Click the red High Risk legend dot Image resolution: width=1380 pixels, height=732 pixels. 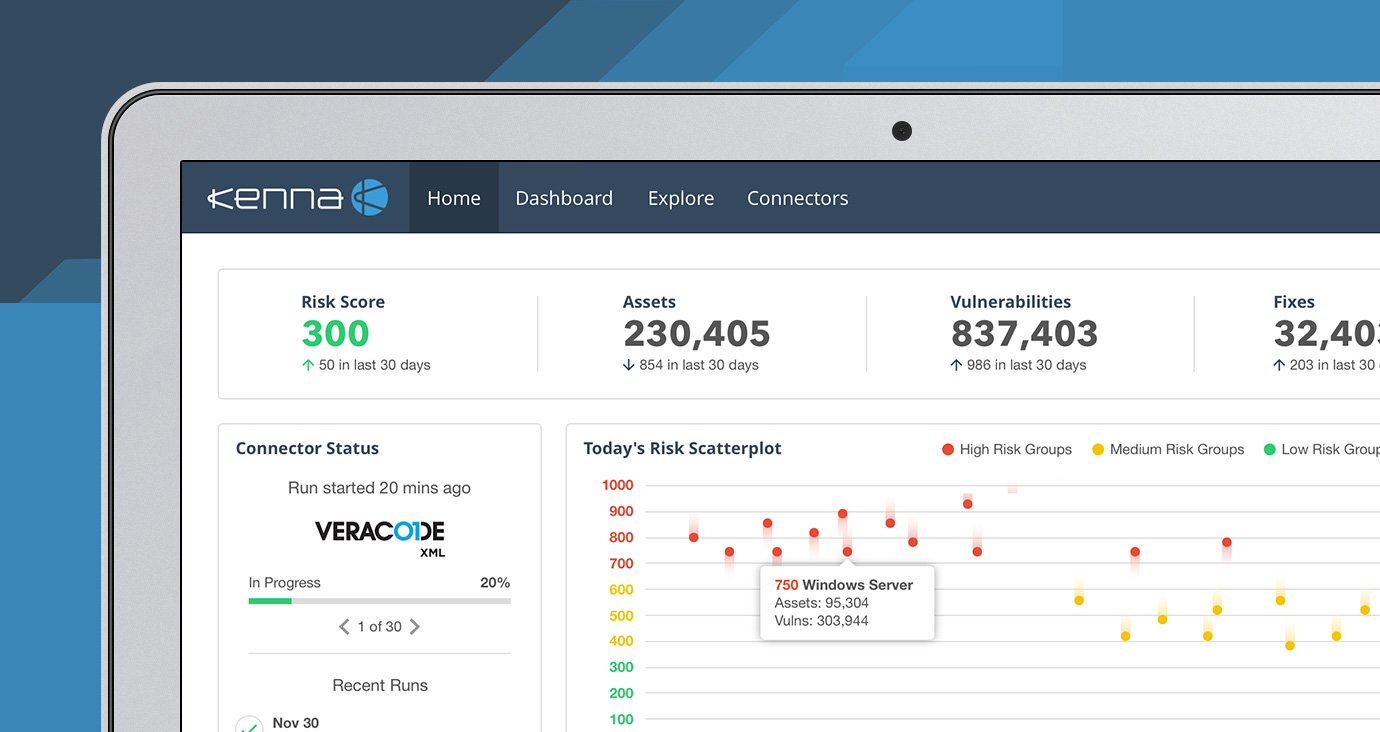pos(948,450)
